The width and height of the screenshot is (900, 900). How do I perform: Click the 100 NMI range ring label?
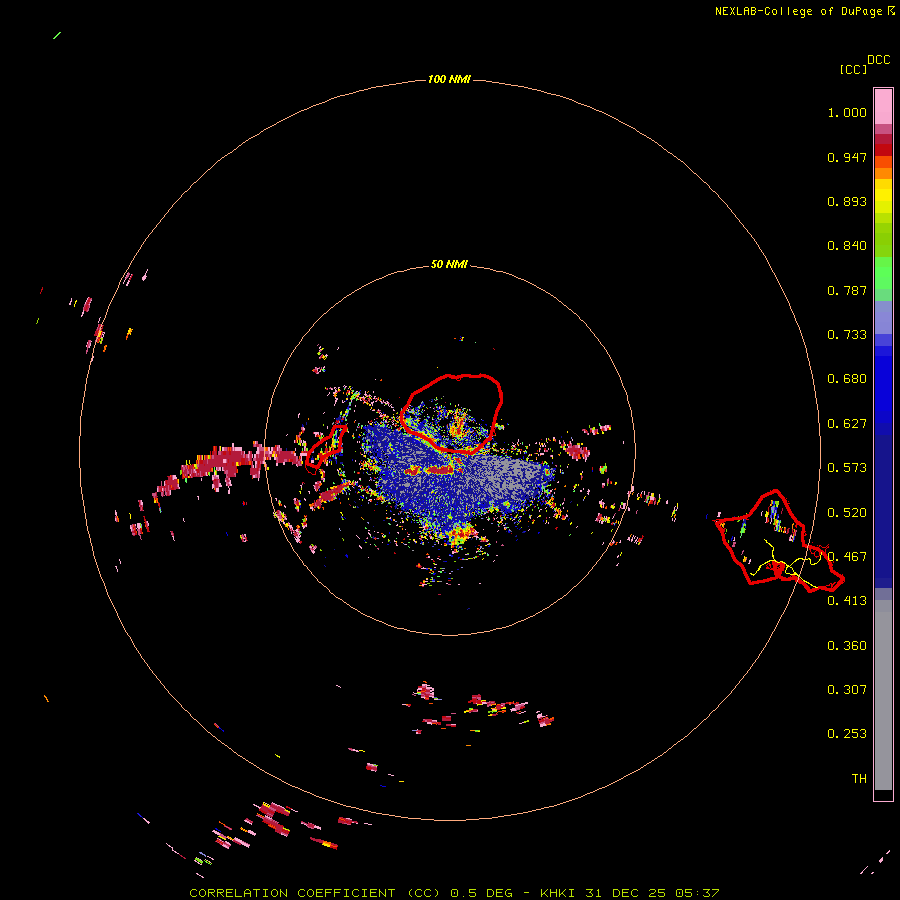coord(449,79)
